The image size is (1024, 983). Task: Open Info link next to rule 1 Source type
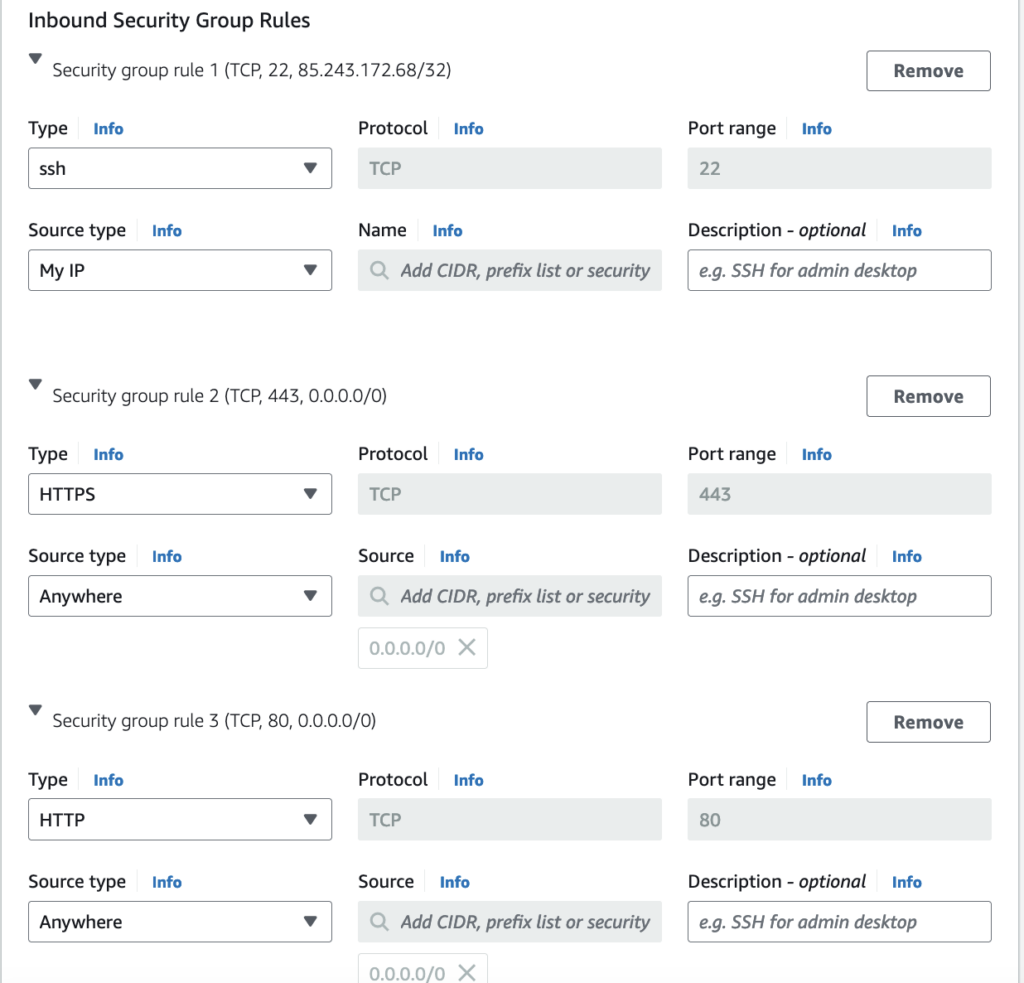coord(167,231)
